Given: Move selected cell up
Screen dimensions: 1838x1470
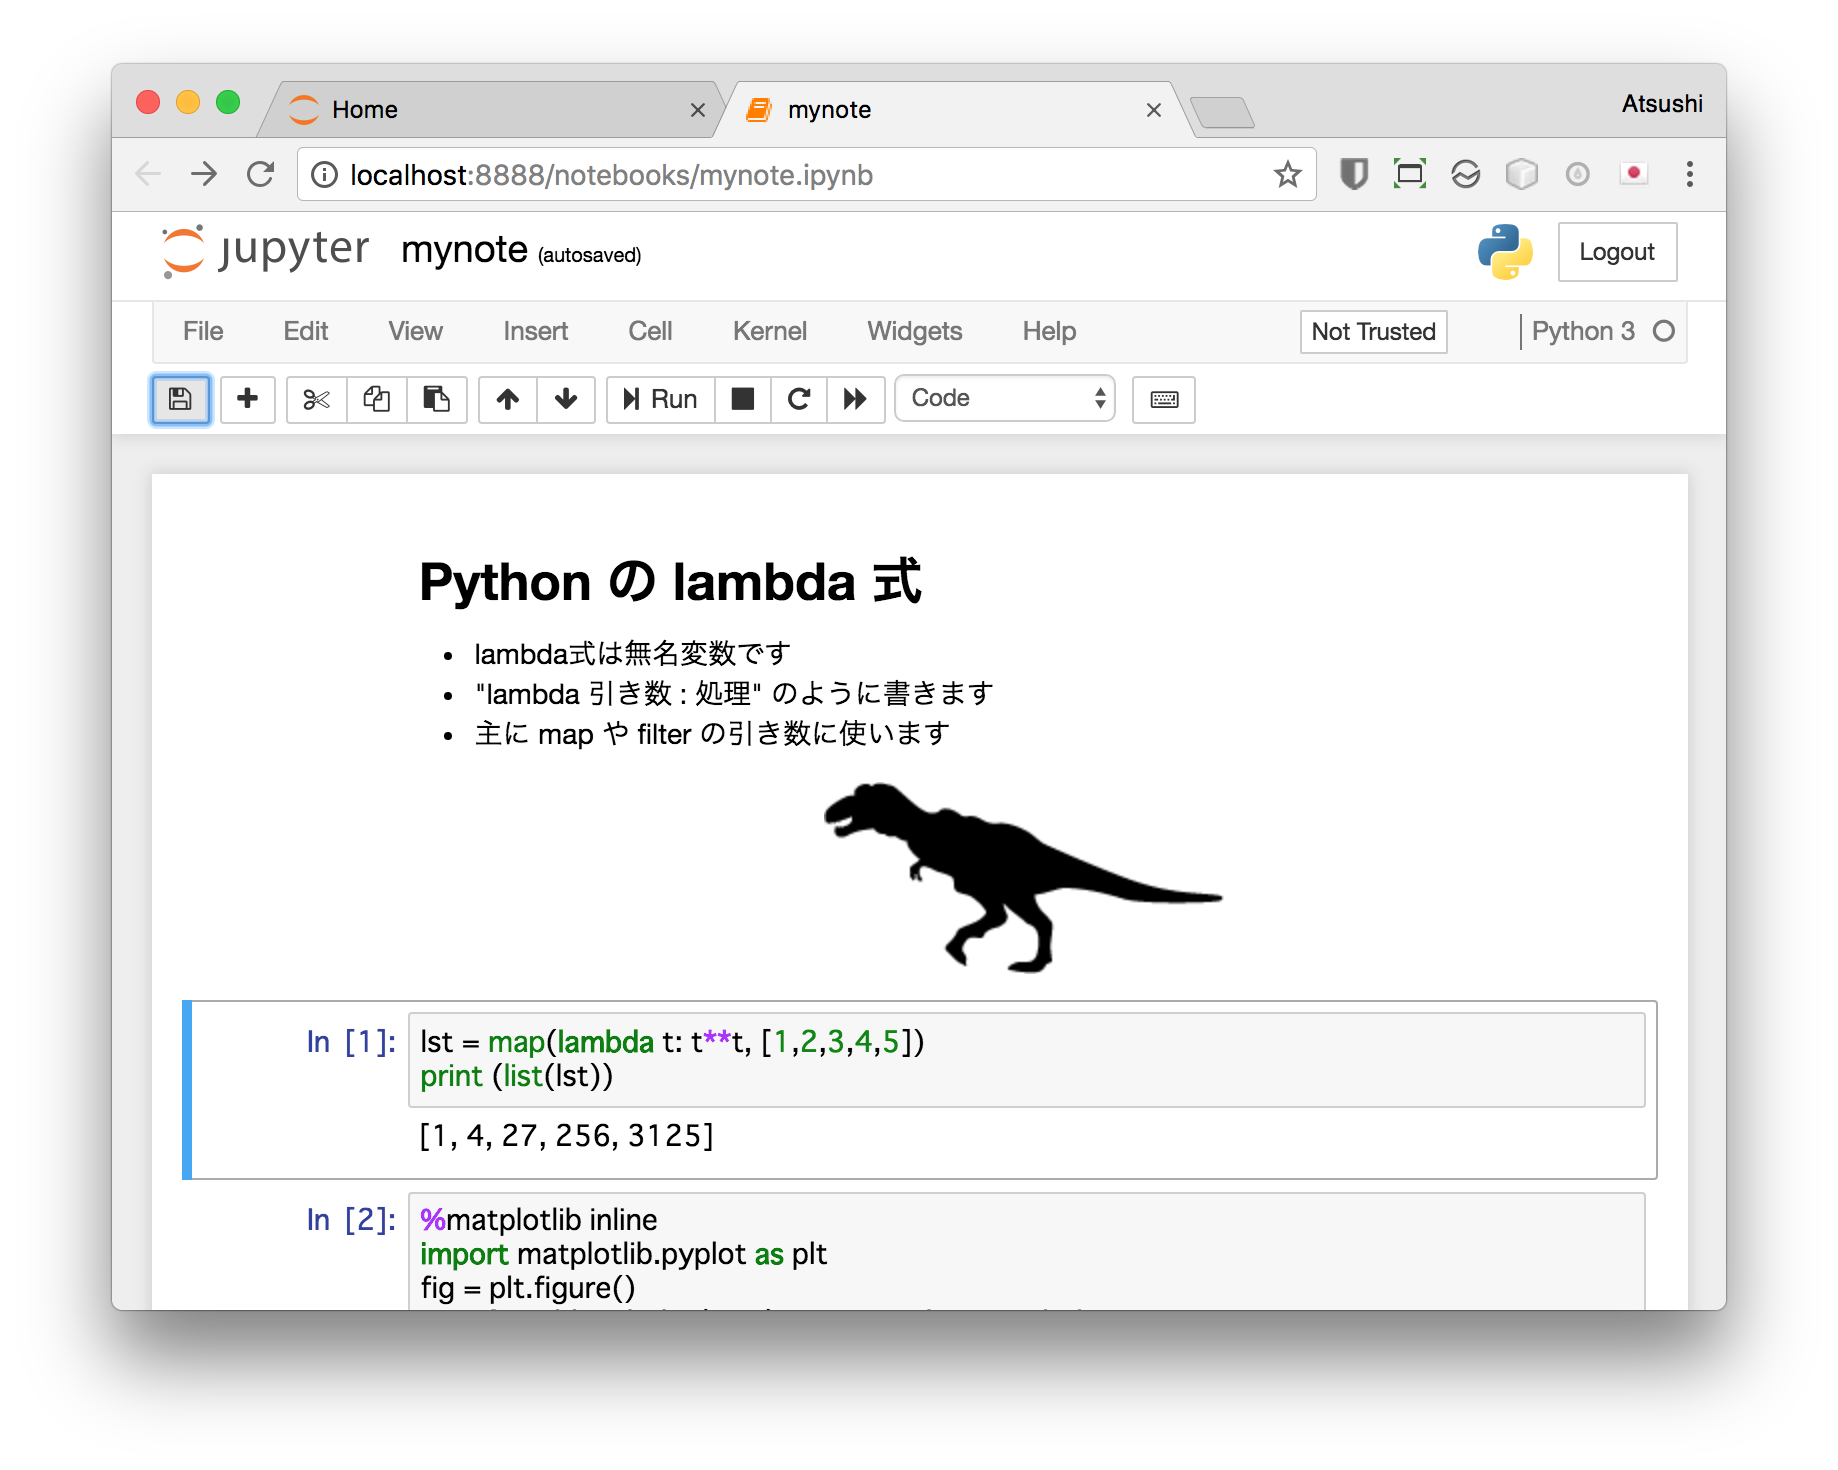Looking at the screenshot, I should 508,399.
